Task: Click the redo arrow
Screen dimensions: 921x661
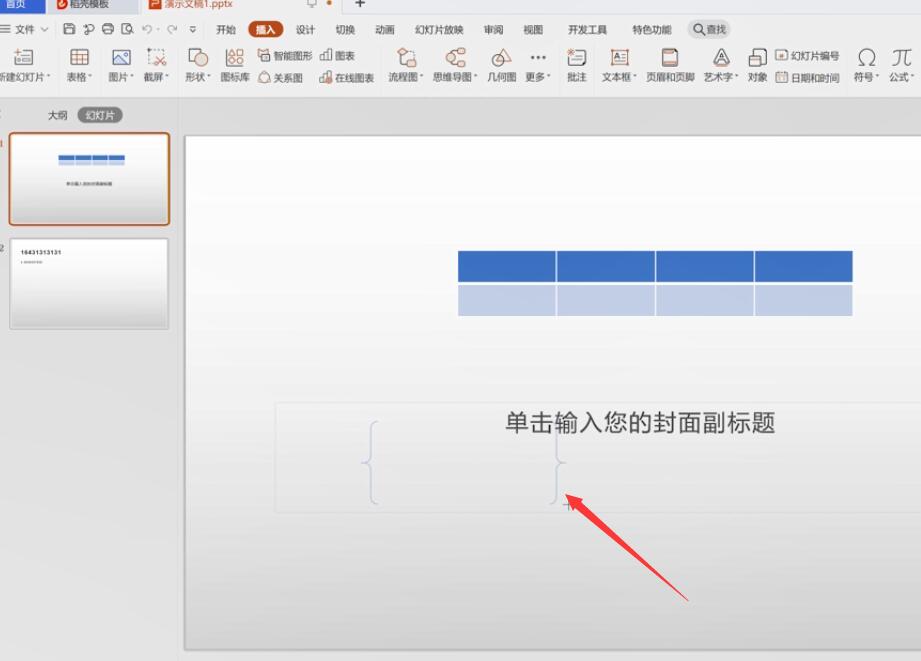Action: click(x=172, y=29)
